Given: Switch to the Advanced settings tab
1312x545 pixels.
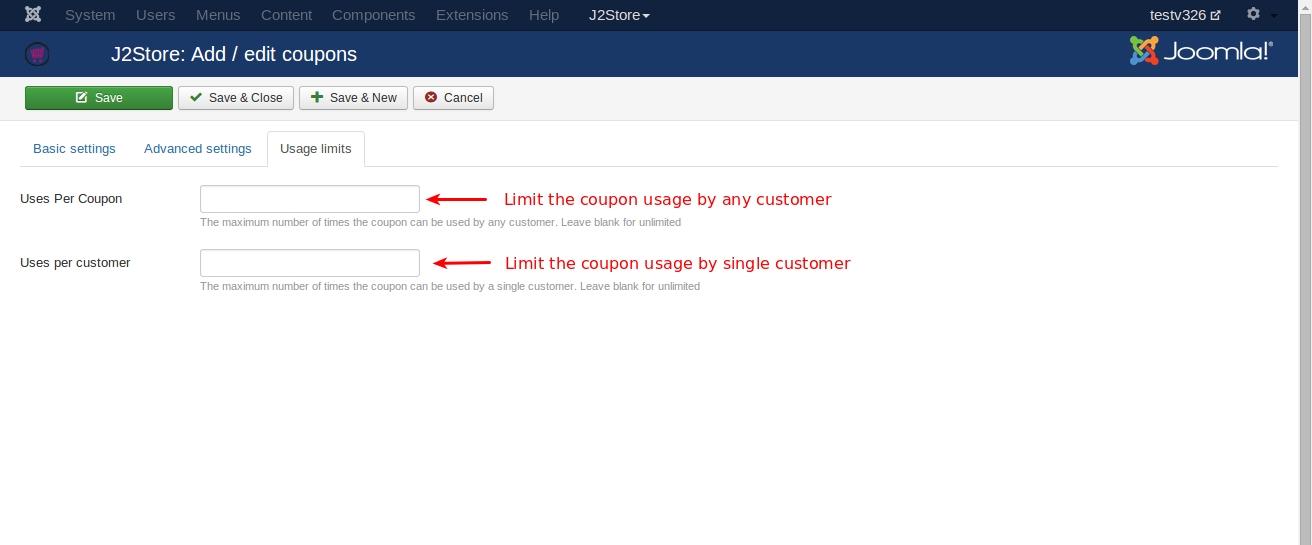Looking at the screenshot, I should coord(198,149).
